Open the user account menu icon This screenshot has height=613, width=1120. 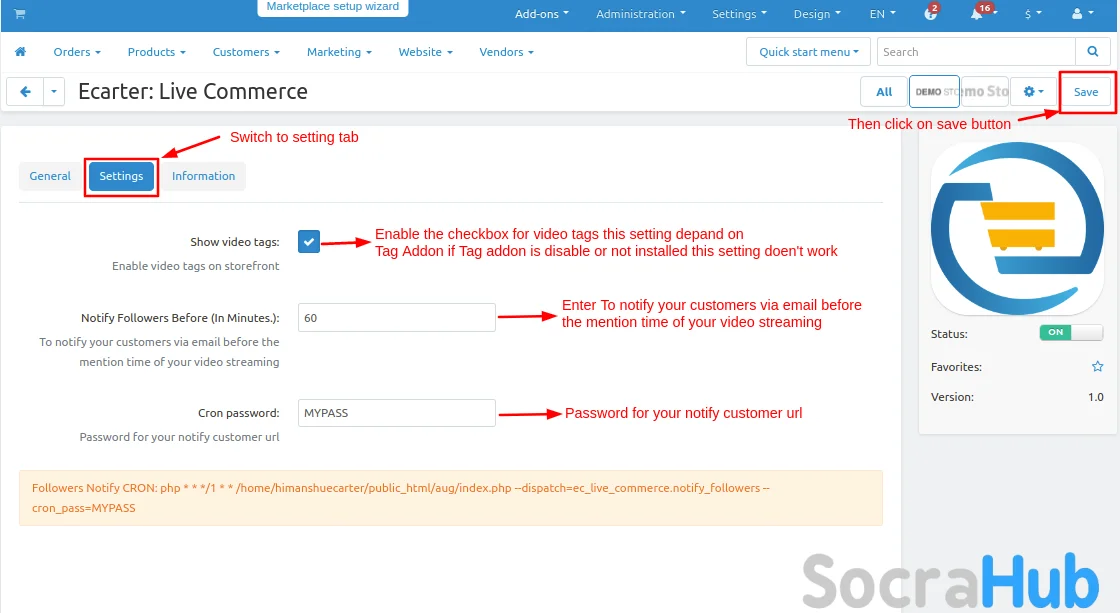[1083, 14]
